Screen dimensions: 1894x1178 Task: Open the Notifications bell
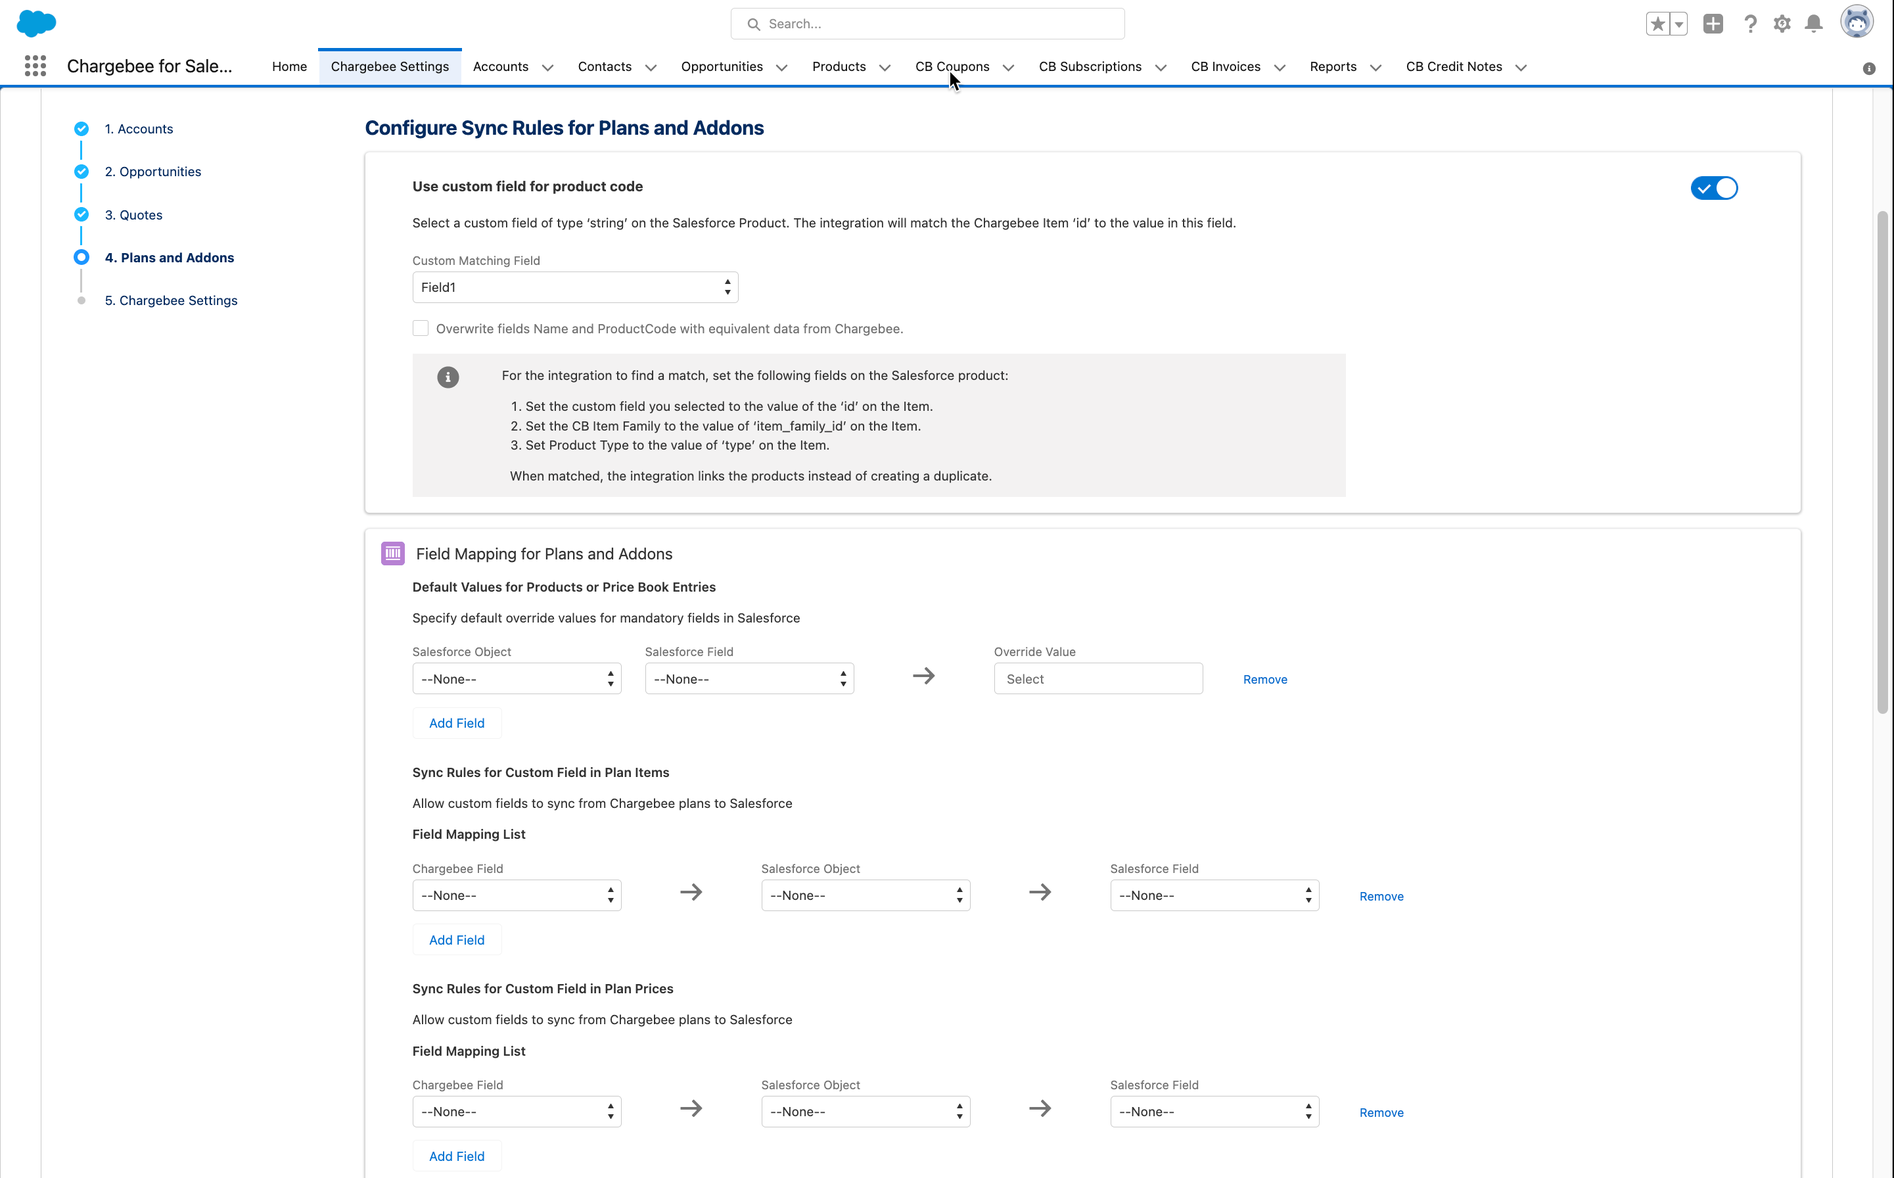[1813, 24]
